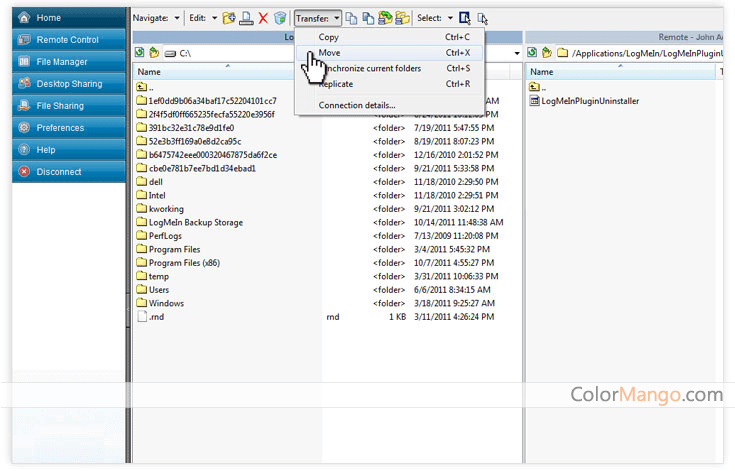Expand the local path C:\ combo box
The image size is (735, 471).
[517, 53]
